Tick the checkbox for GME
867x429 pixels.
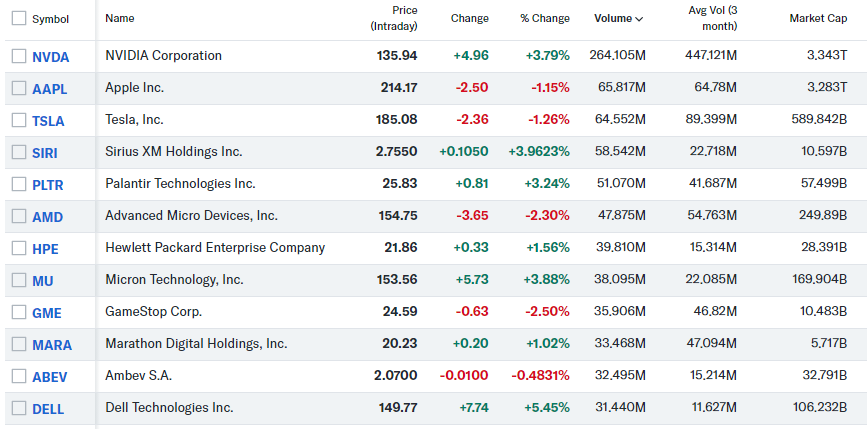18,312
